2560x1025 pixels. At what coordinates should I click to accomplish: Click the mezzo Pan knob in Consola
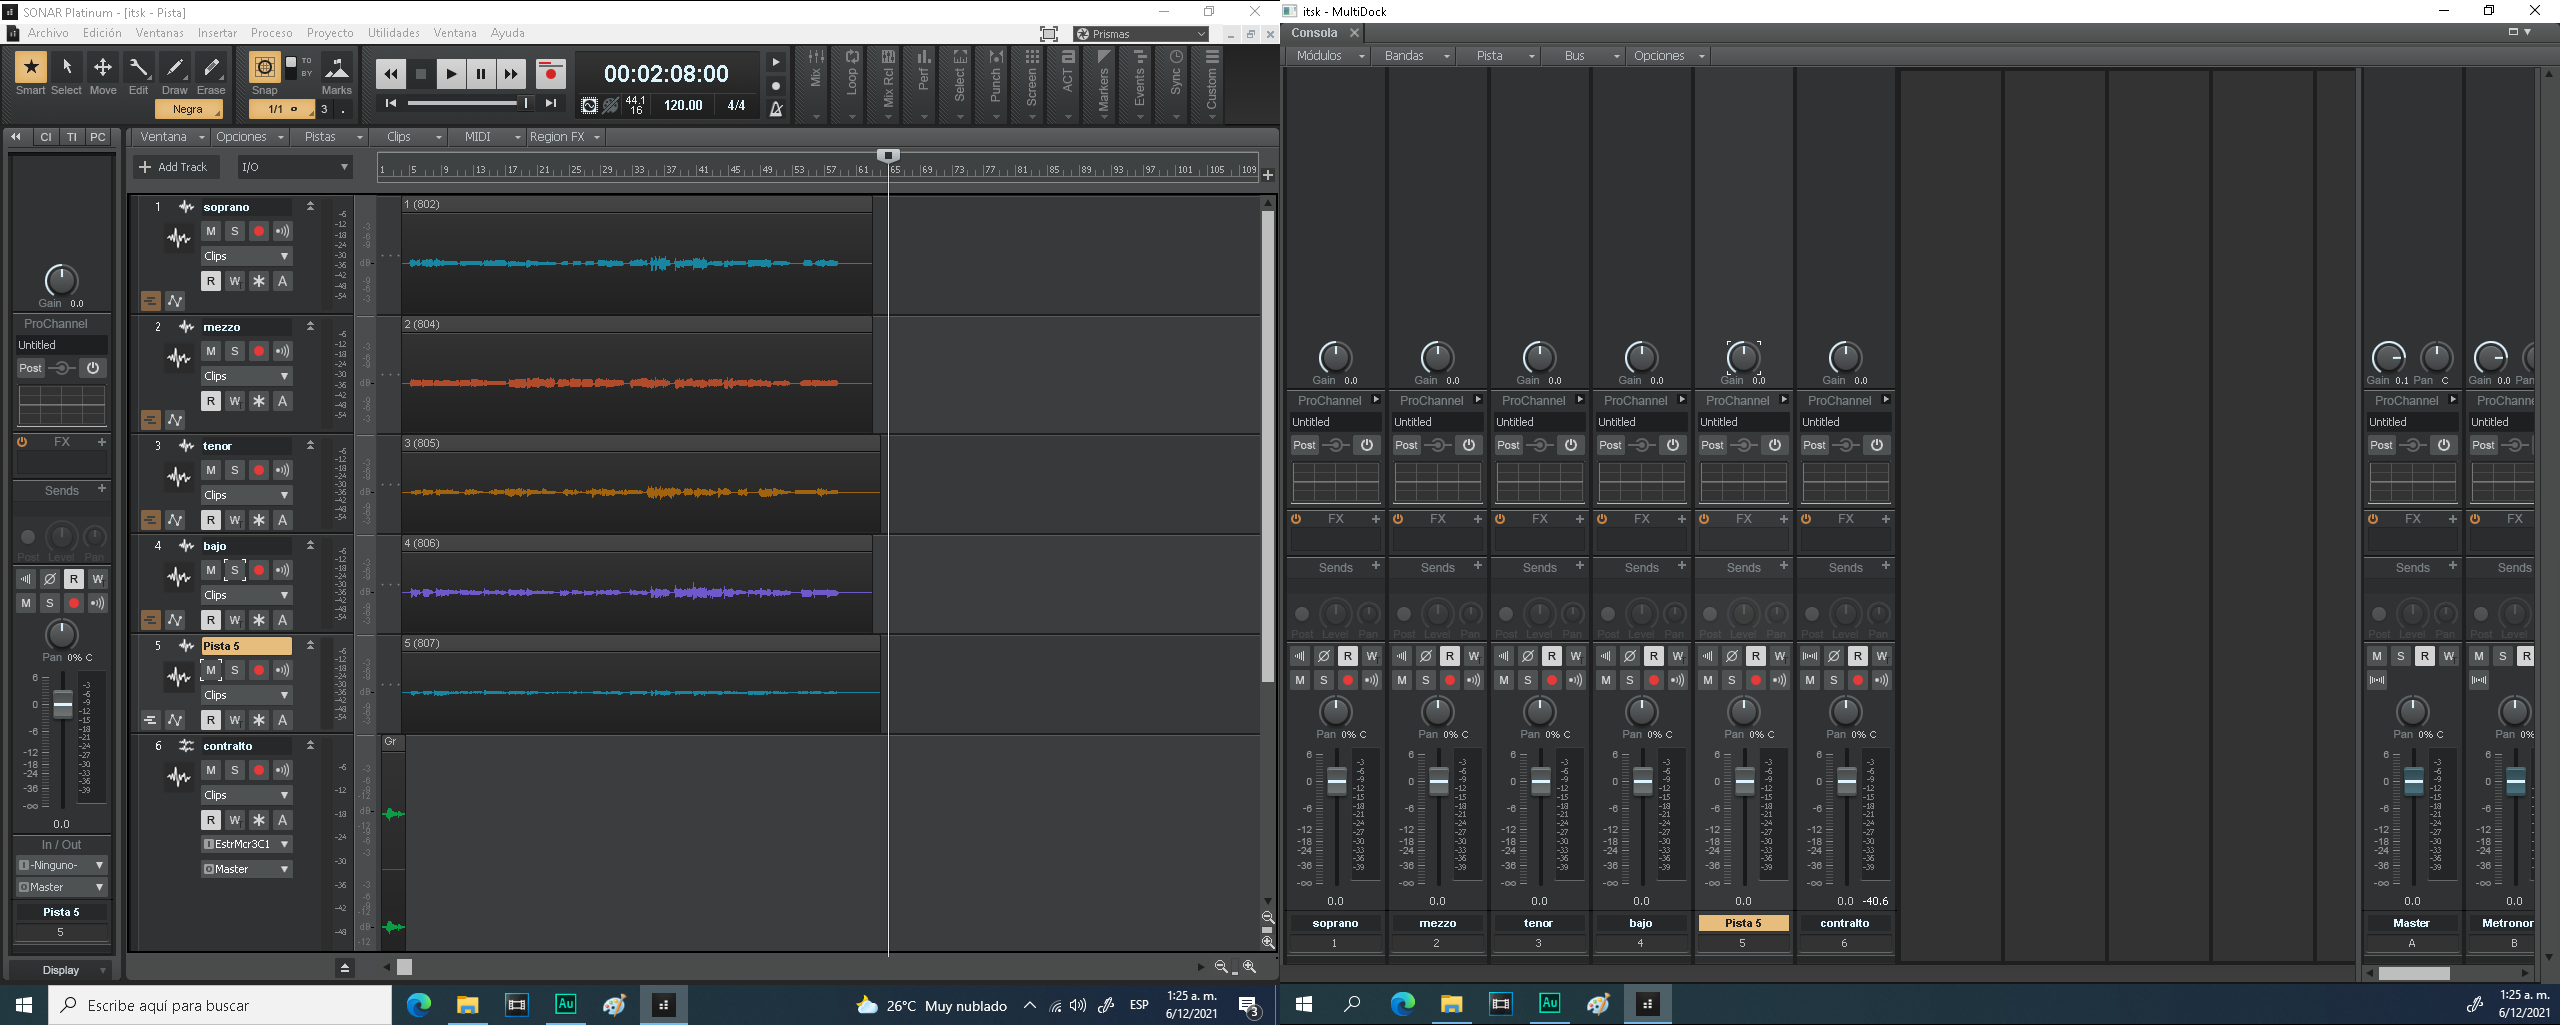[x=1438, y=711]
